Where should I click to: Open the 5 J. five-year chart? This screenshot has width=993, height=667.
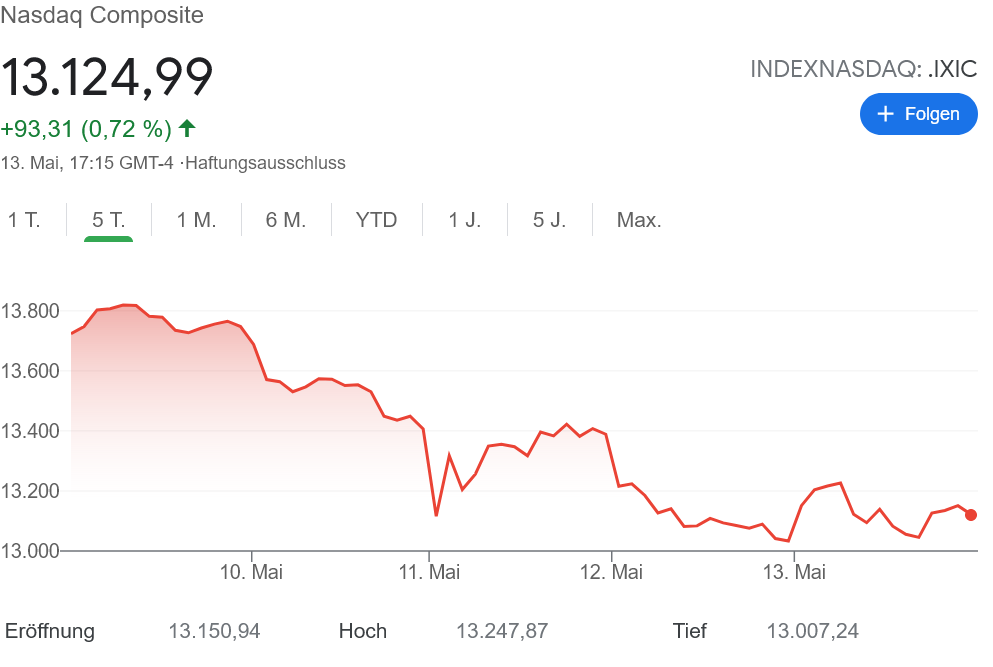point(549,220)
